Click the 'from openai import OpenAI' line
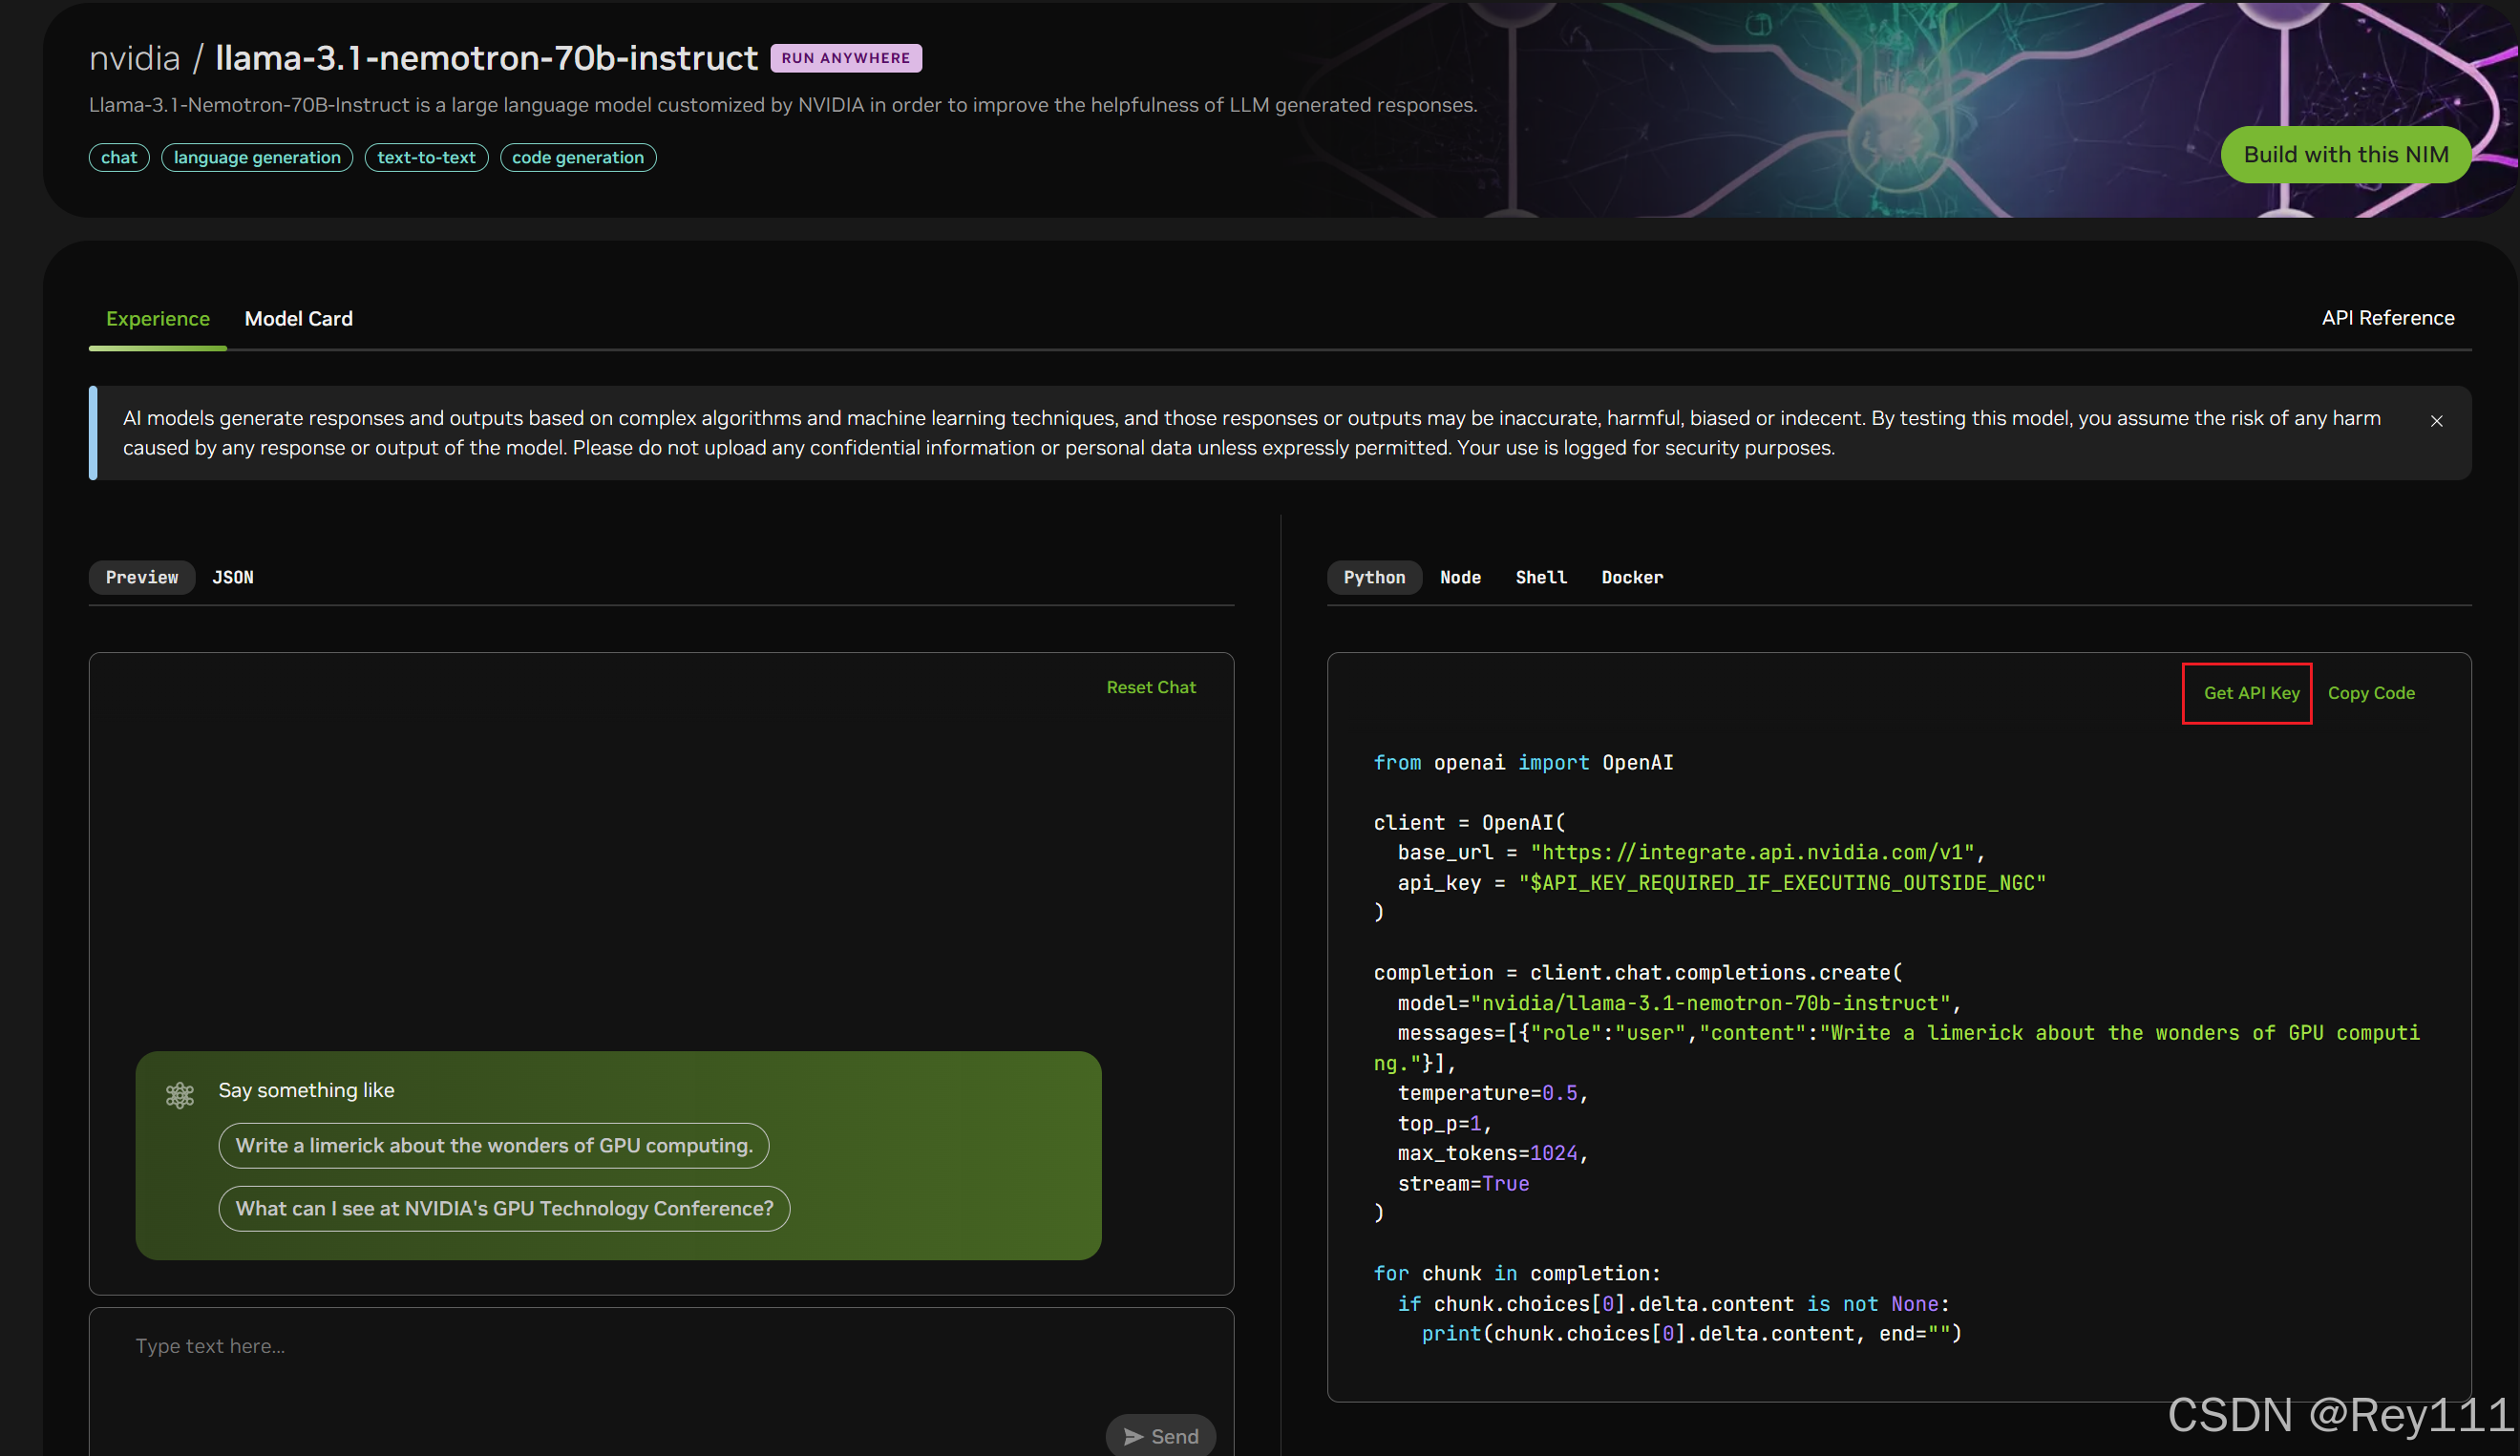The height and width of the screenshot is (1456, 2520). click(x=1523, y=762)
